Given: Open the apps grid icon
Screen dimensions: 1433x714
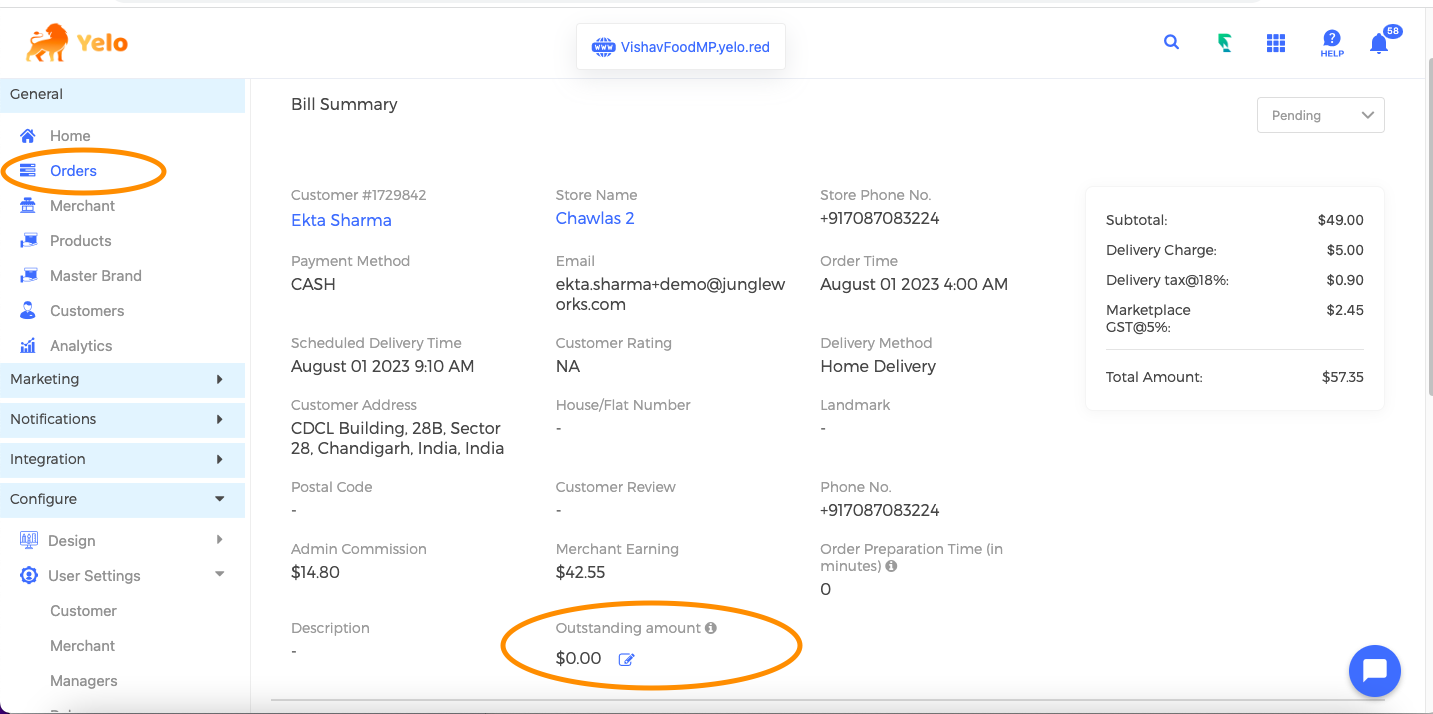Looking at the screenshot, I should 1275,43.
